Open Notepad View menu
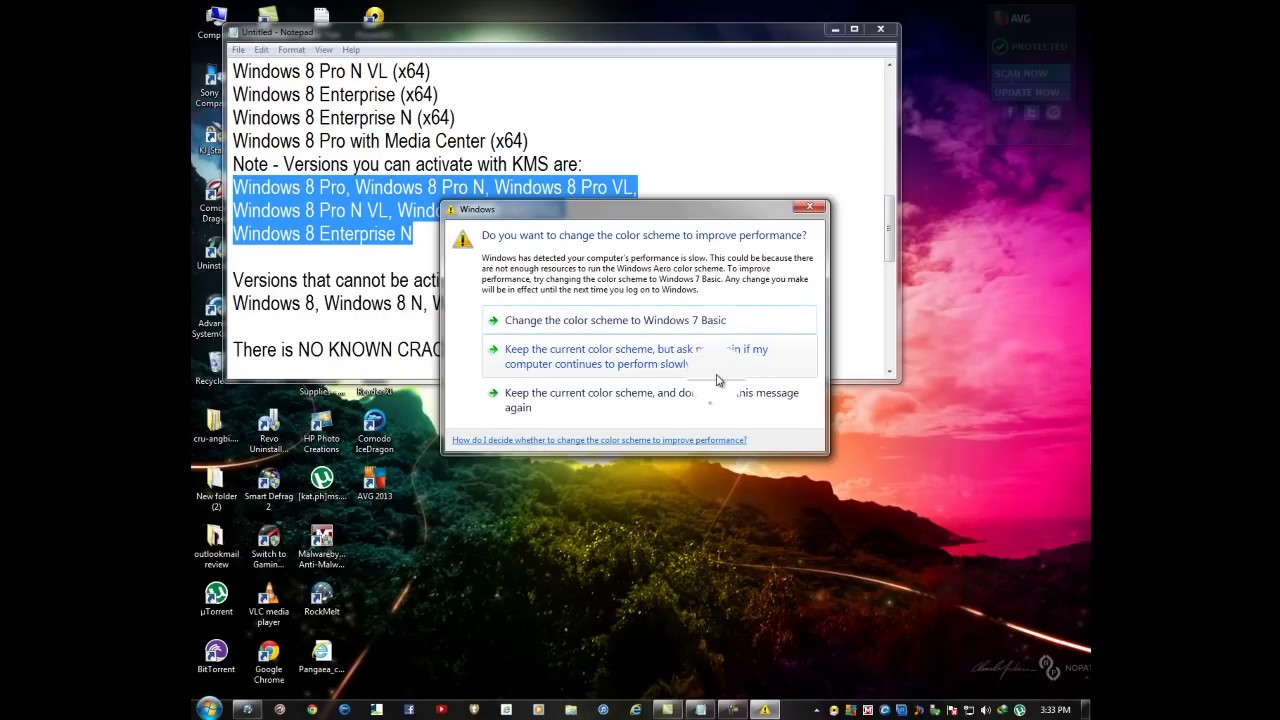Screen dimensions: 1280x720 click(x=324, y=50)
